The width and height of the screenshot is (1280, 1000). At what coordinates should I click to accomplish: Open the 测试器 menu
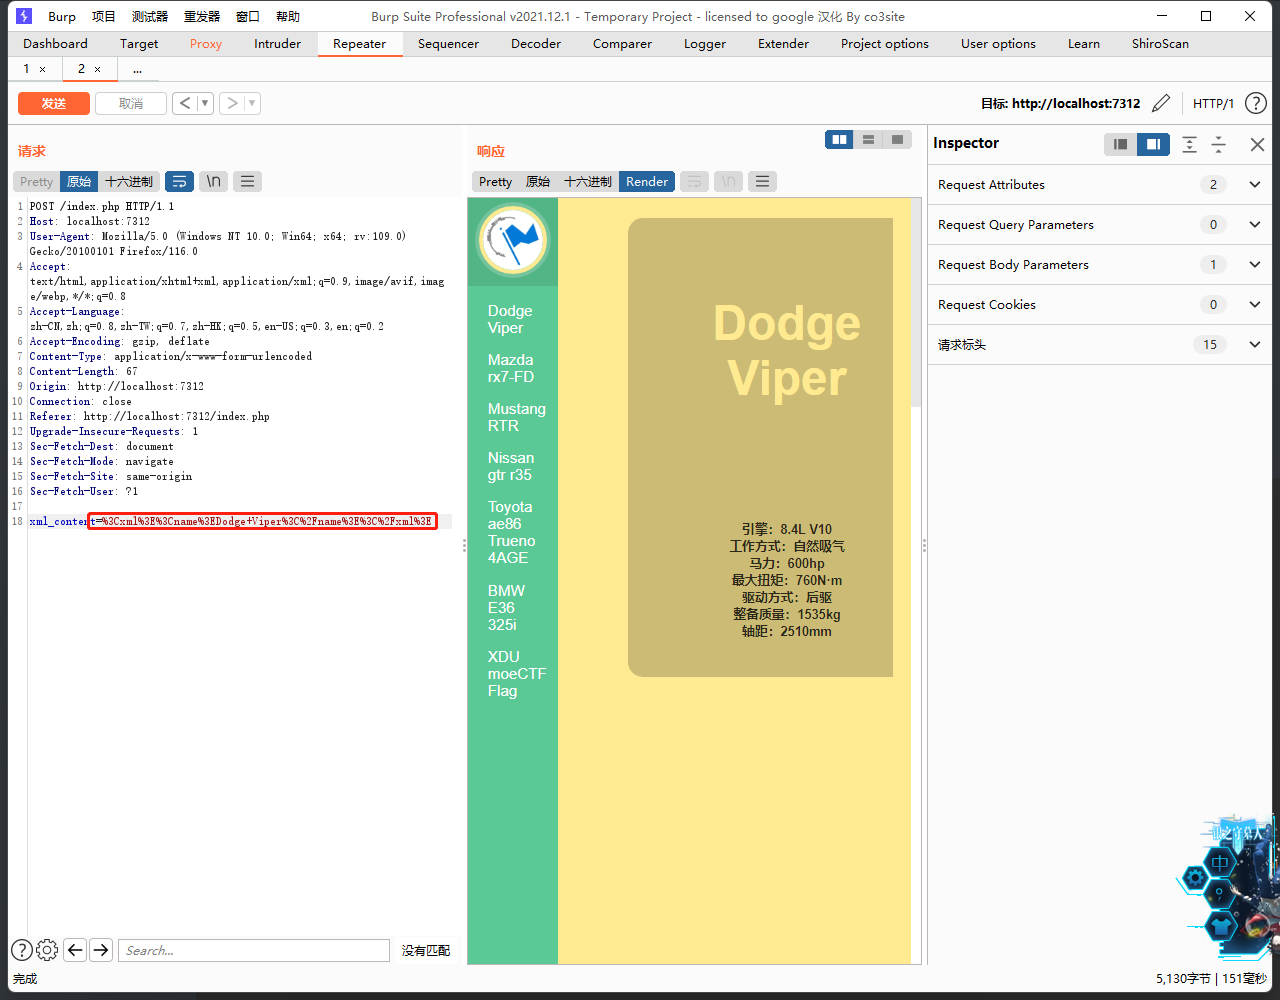click(x=150, y=16)
